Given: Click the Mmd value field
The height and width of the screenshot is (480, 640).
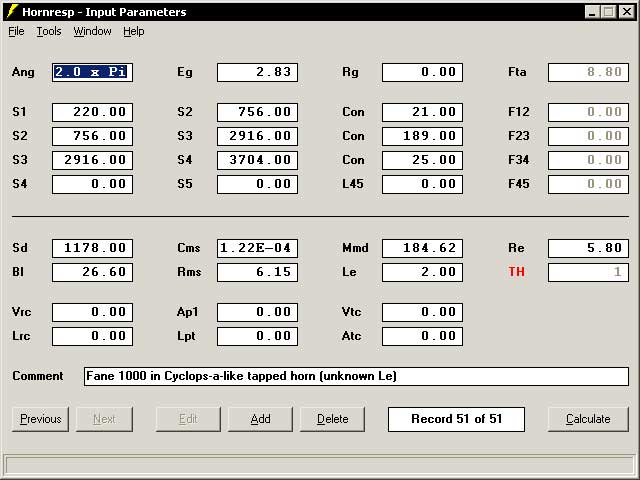Looking at the screenshot, I should tap(422, 248).
